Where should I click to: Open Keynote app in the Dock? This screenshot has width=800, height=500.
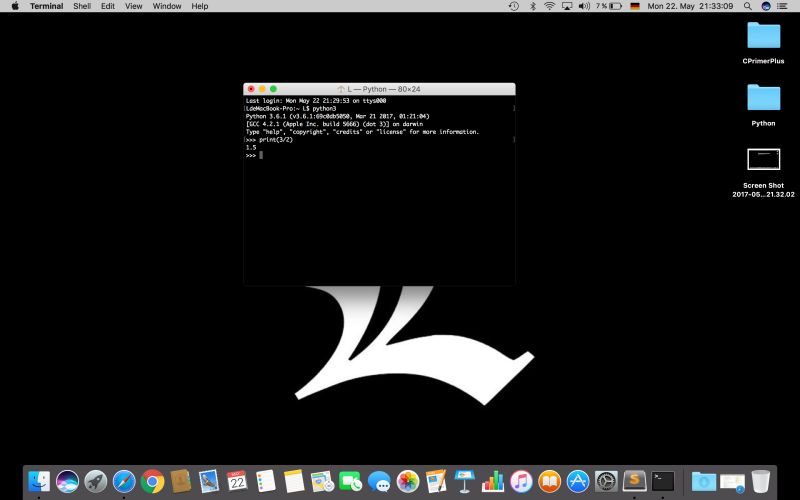(x=464, y=481)
